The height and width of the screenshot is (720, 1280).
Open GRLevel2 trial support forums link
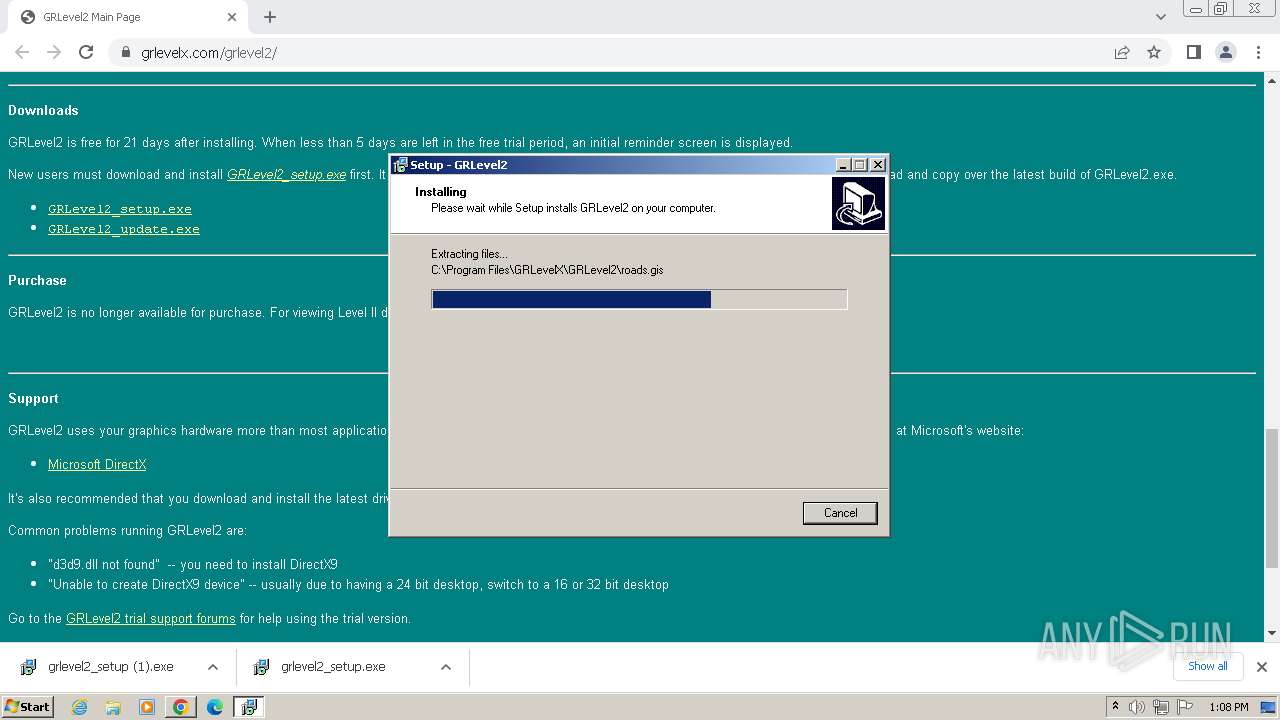pyautogui.click(x=151, y=618)
